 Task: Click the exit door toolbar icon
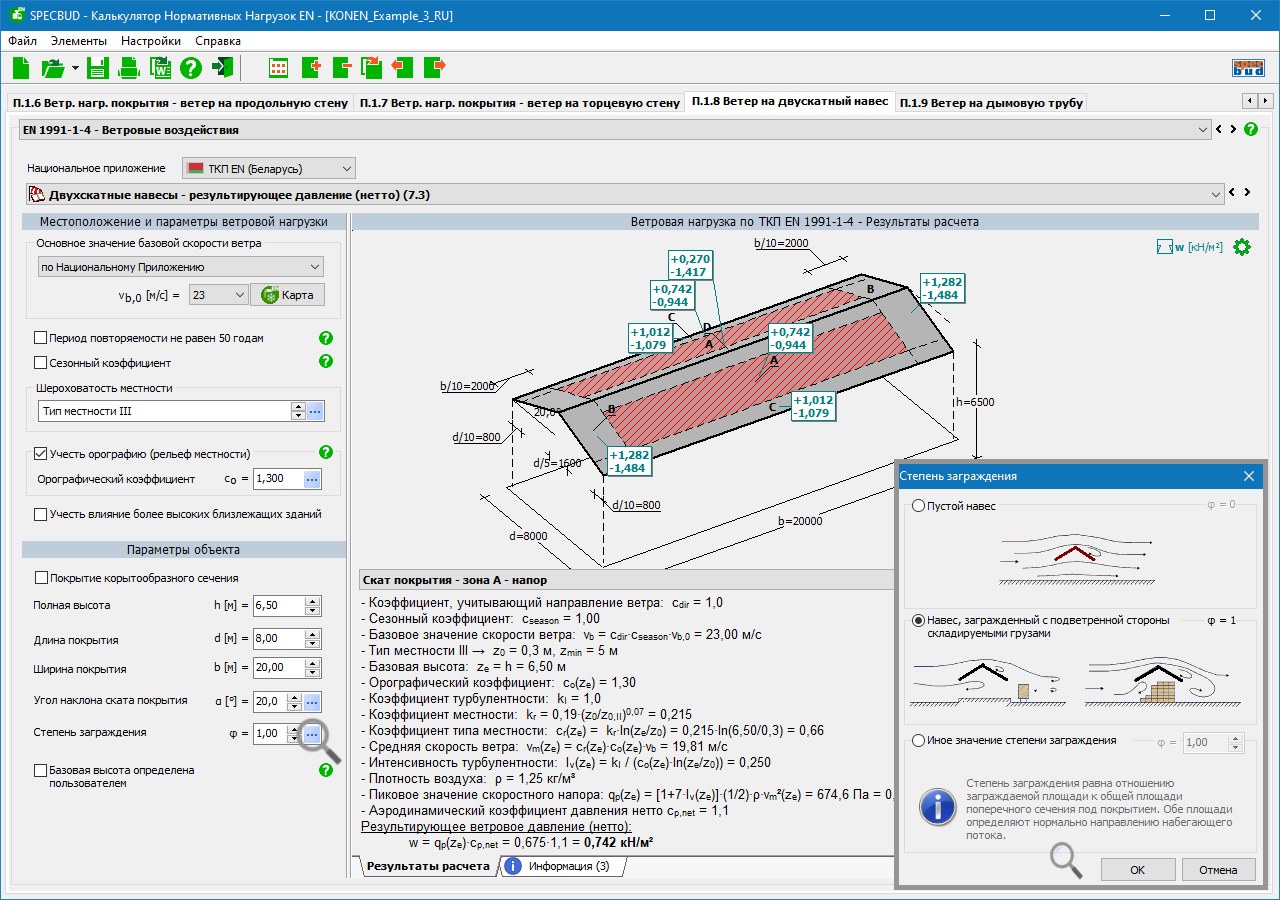[223, 68]
